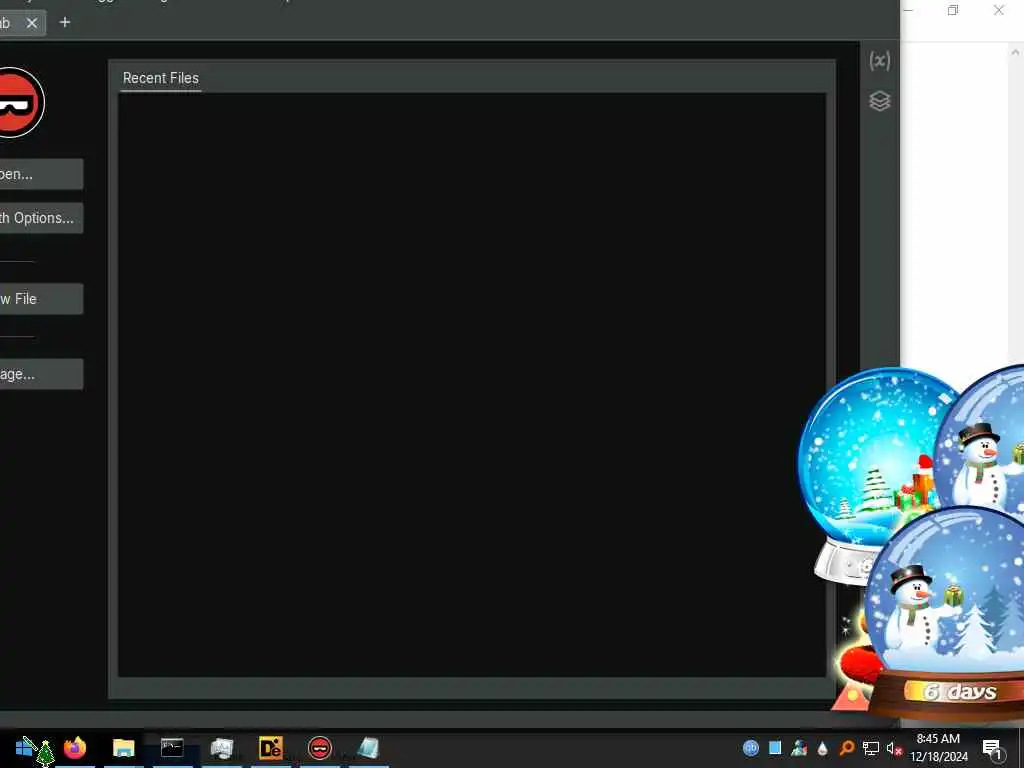Click the Open with Options... button
This screenshot has width=1024, height=768.
coord(41,218)
